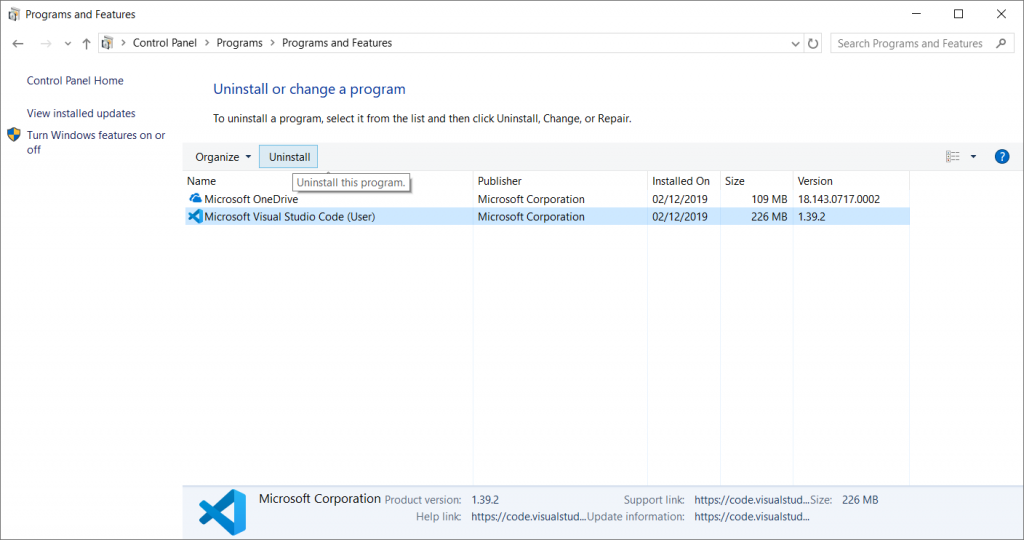The width and height of the screenshot is (1024, 540).
Task: Click VS Code's Microsoft Corporation publisher cell
Action: pyautogui.click(x=531, y=217)
